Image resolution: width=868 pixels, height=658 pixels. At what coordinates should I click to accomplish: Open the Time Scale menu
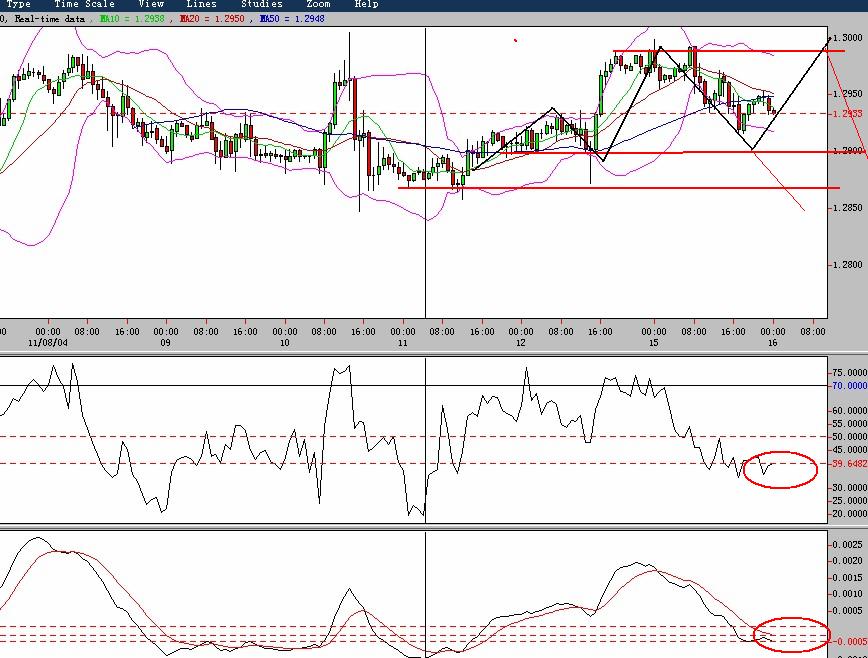pos(84,4)
